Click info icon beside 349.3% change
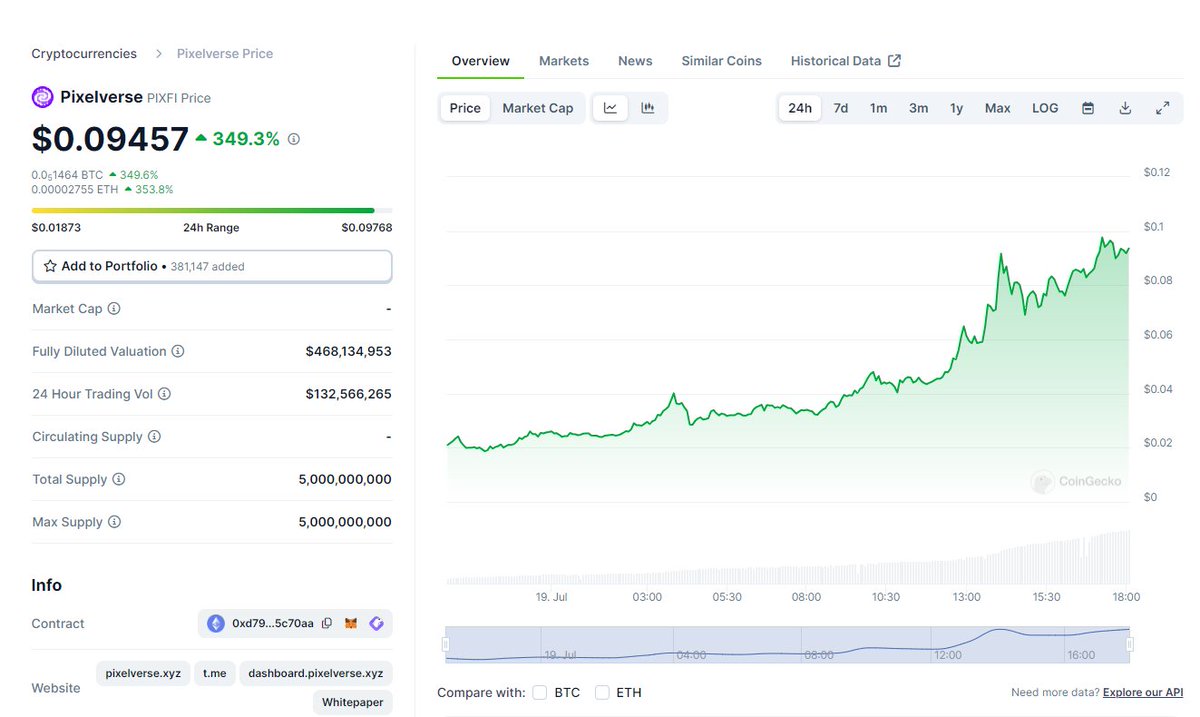The width and height of the screenshot is (1200, 717). [x=293, y=139]
